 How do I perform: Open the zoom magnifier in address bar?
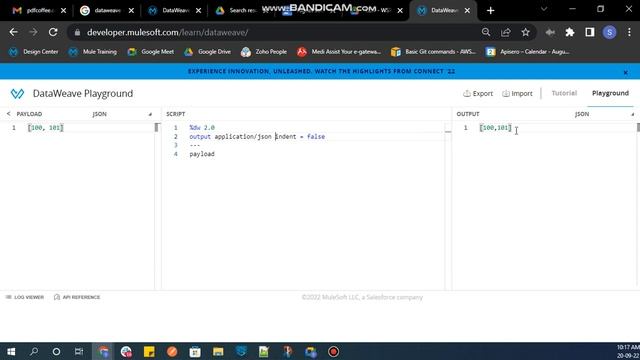point(486,32)
